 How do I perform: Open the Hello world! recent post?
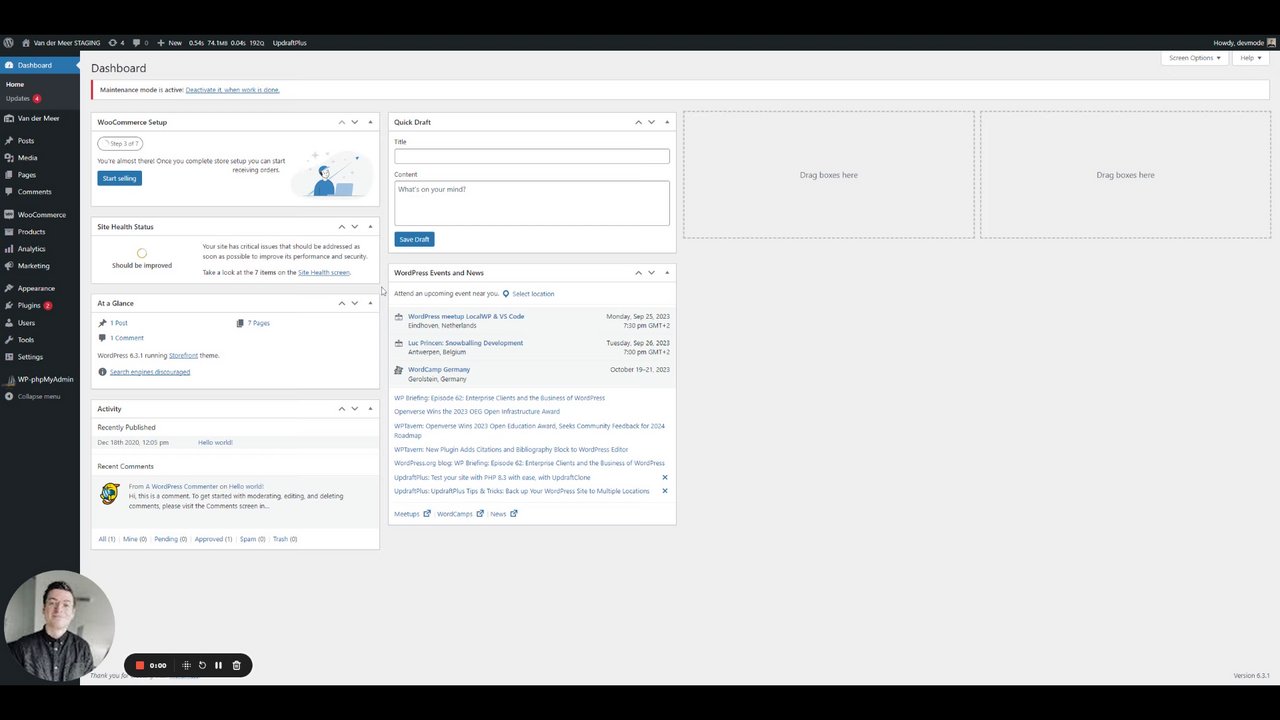pos(215,442)
